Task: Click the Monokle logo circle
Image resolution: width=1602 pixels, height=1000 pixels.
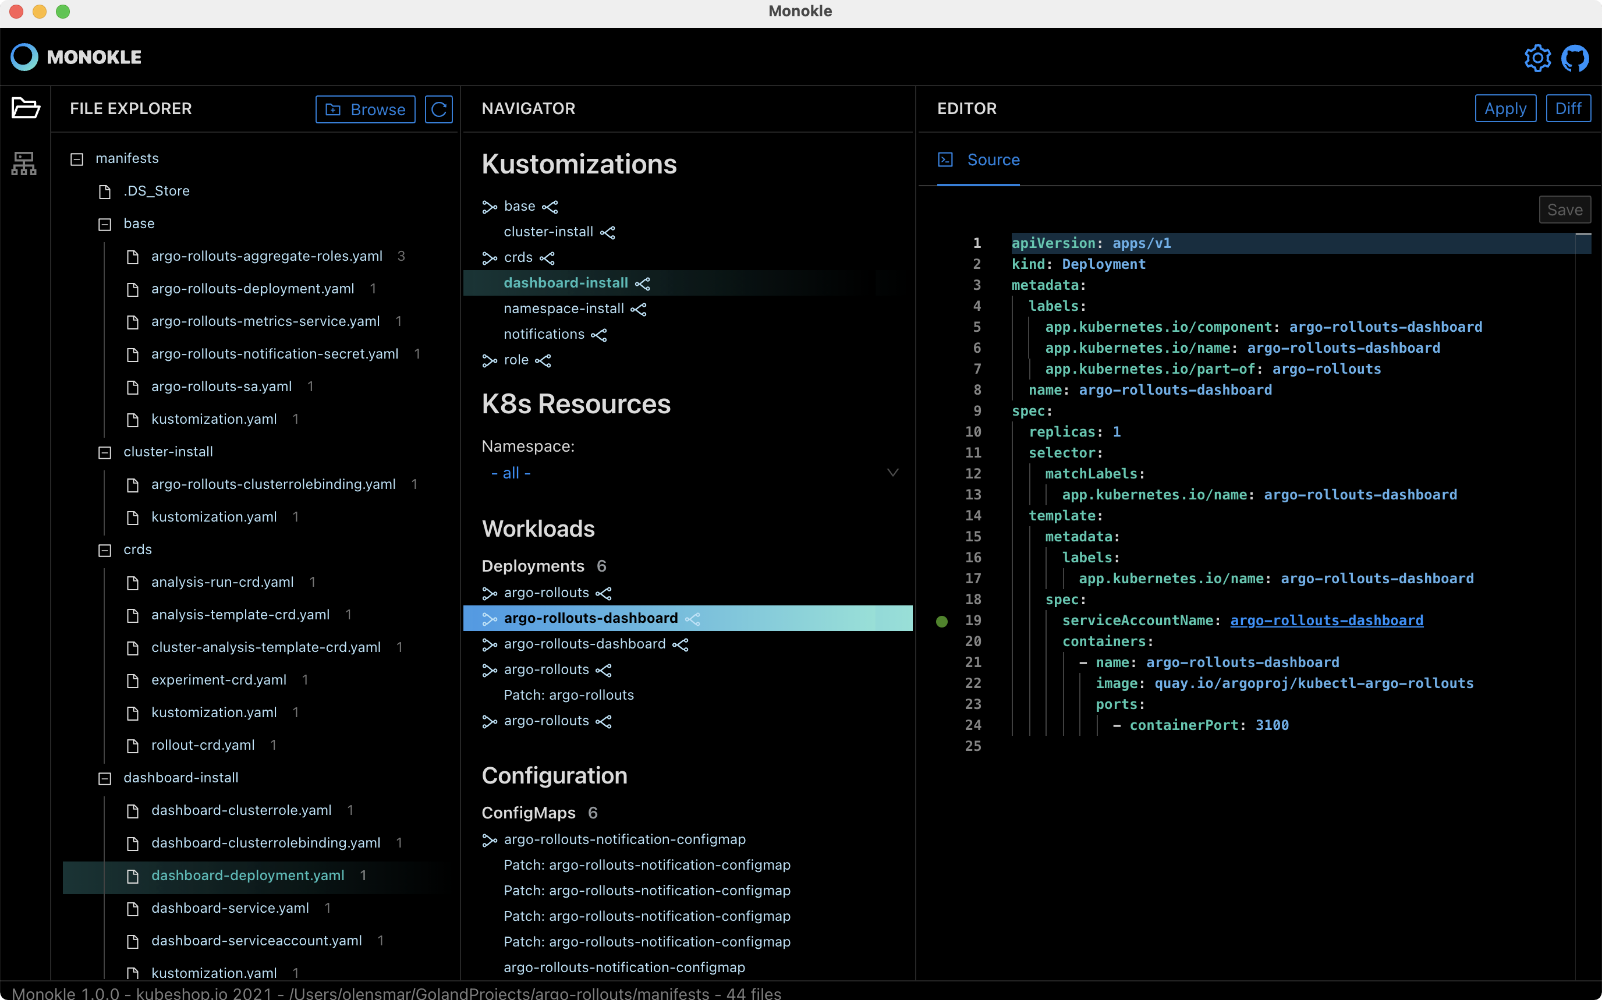Action: click(x=24, y=57)
